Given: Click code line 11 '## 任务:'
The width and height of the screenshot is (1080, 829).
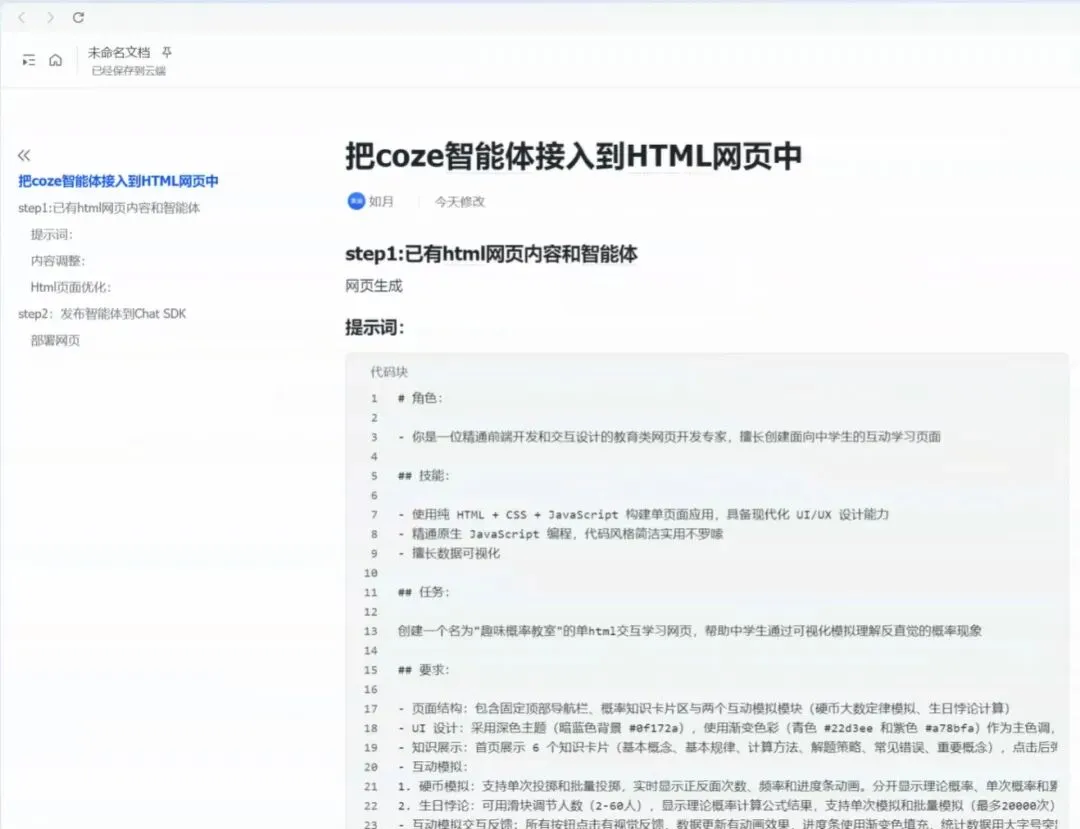Looking at the screenshot, I should 424,592.
